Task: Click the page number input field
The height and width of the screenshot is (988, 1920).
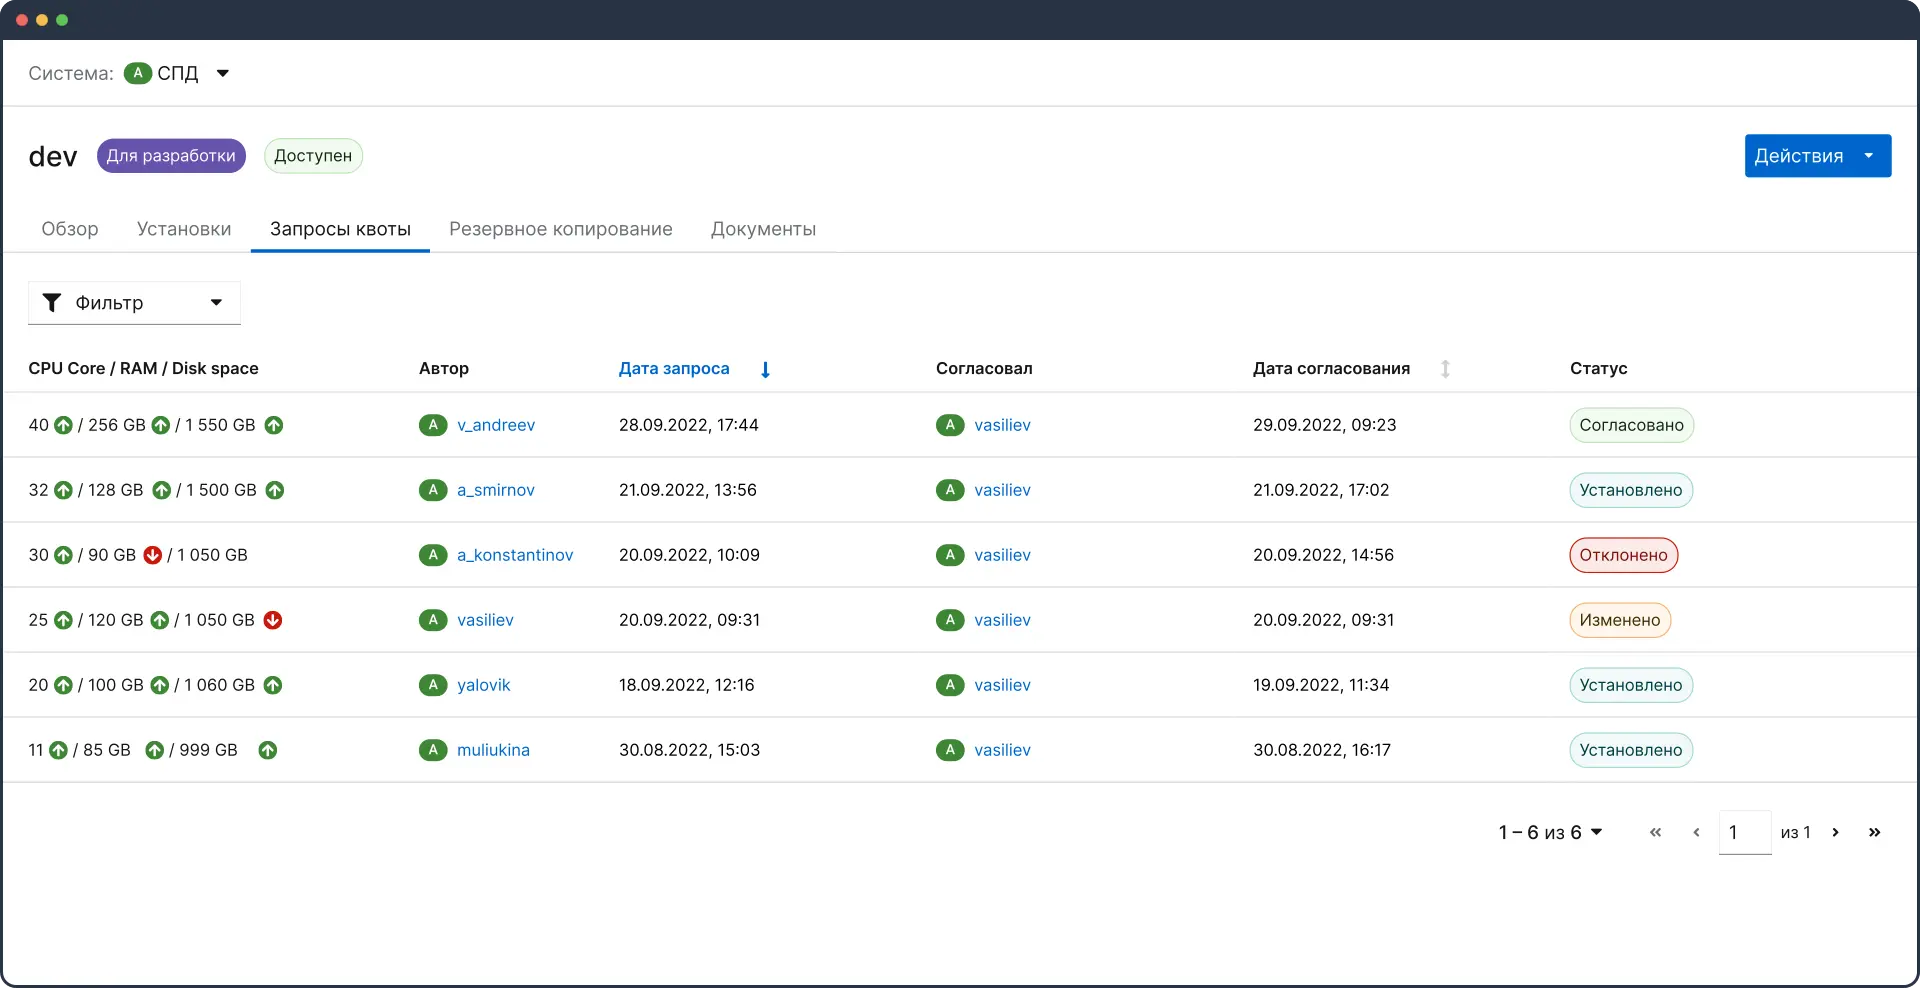Action: pyautogui.click(x=1745, y=832)
